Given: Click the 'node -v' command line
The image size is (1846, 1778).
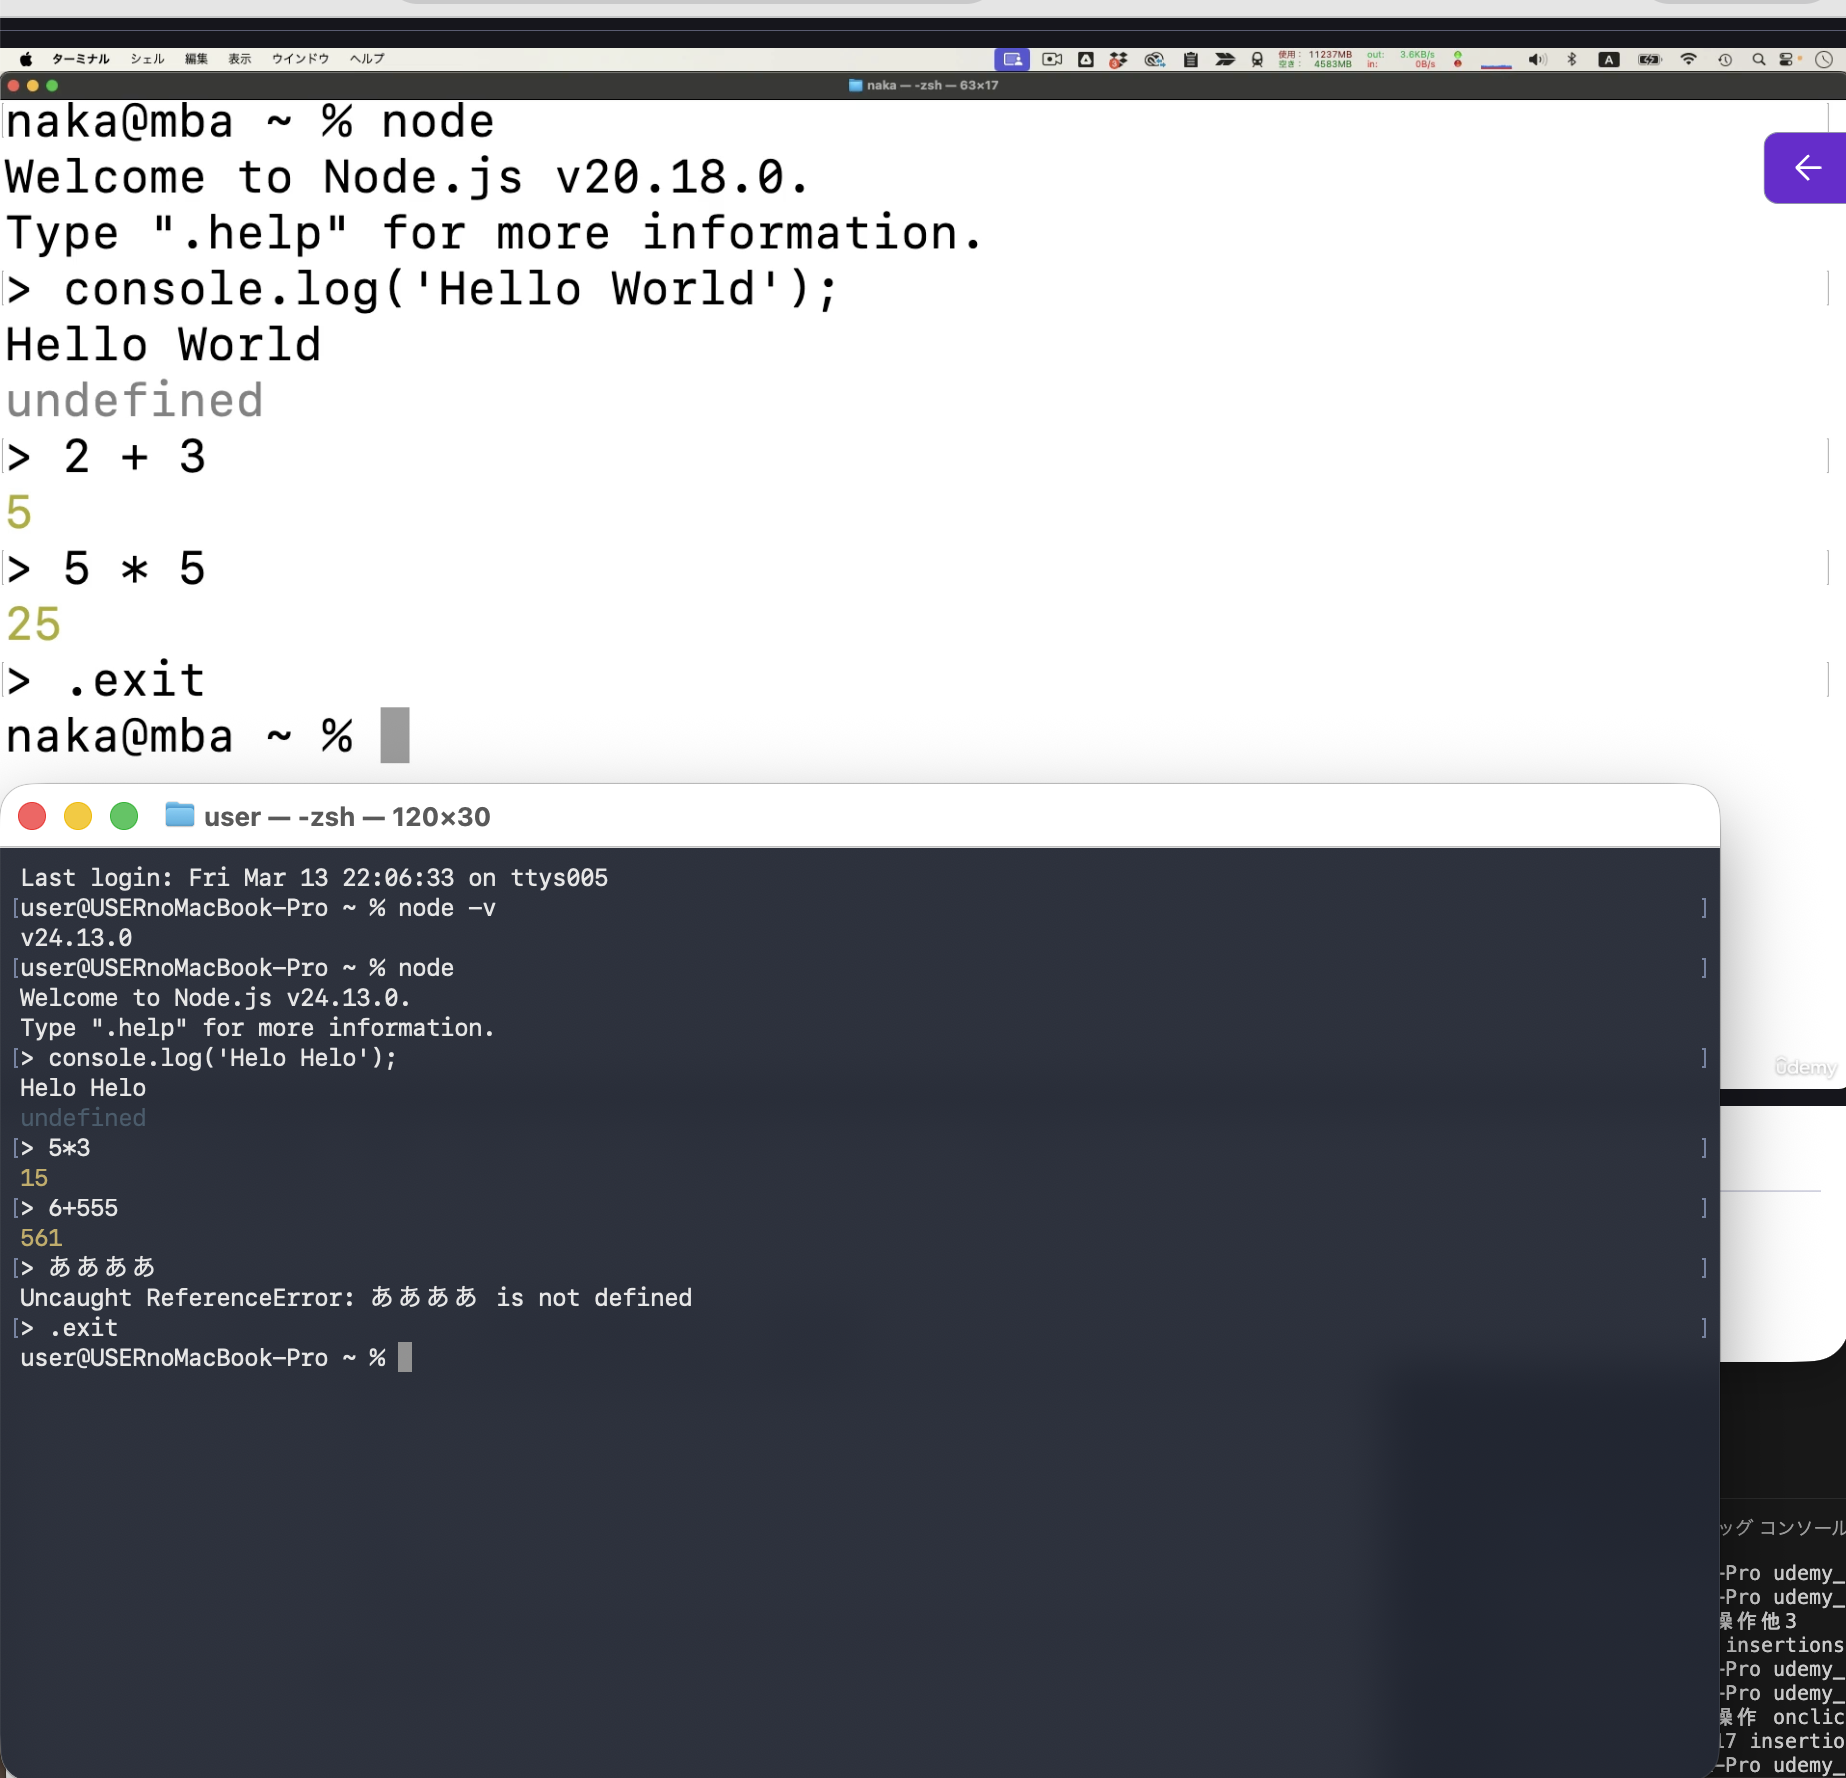Looking at the screenshot, I should [x=446, y=908].
